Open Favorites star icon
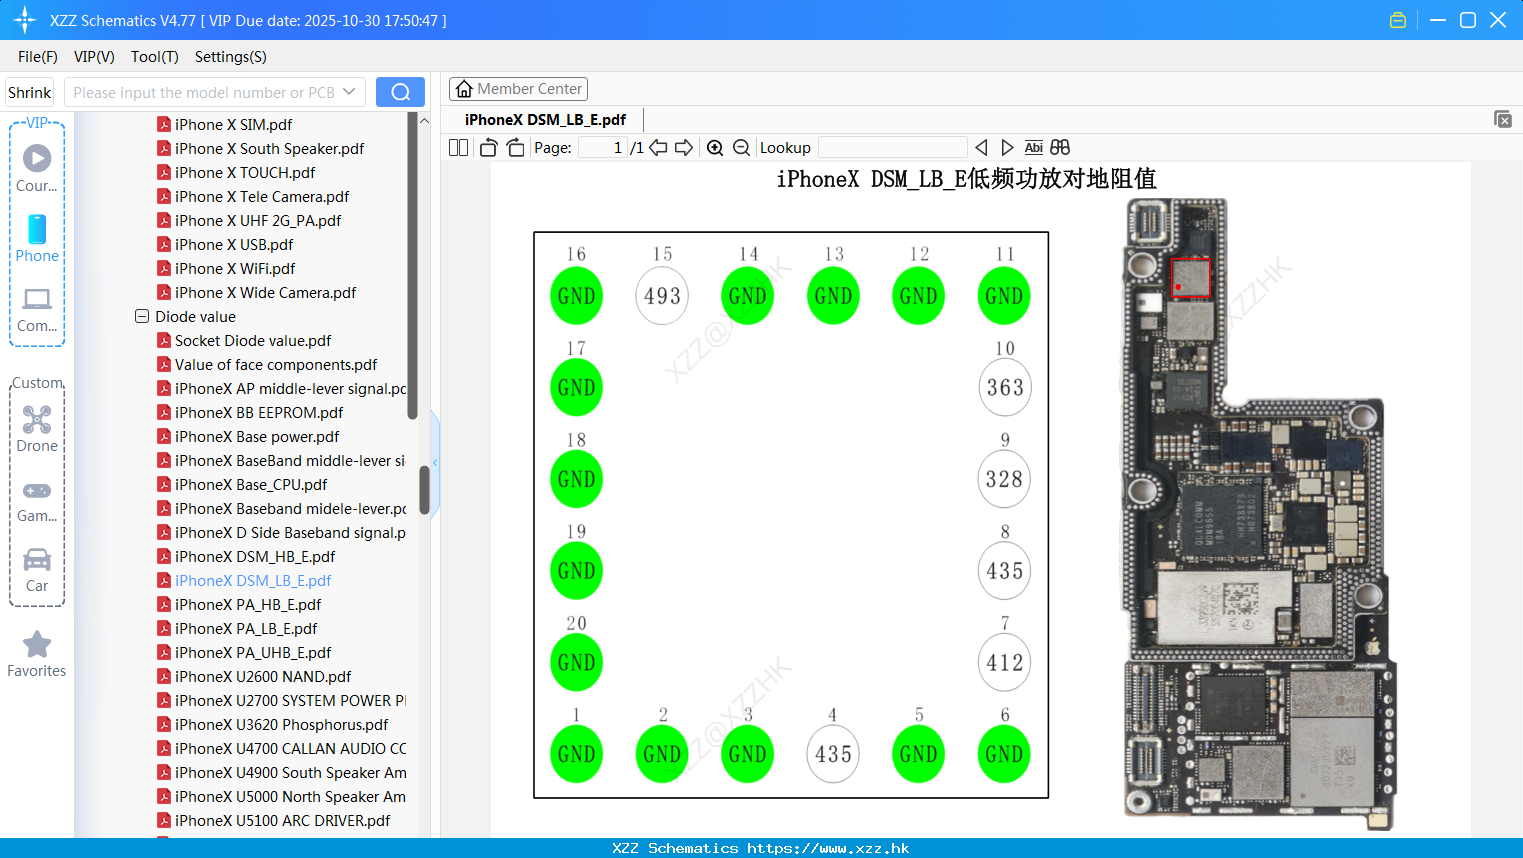Screen dimensions: 1523x858 (37, 655)
